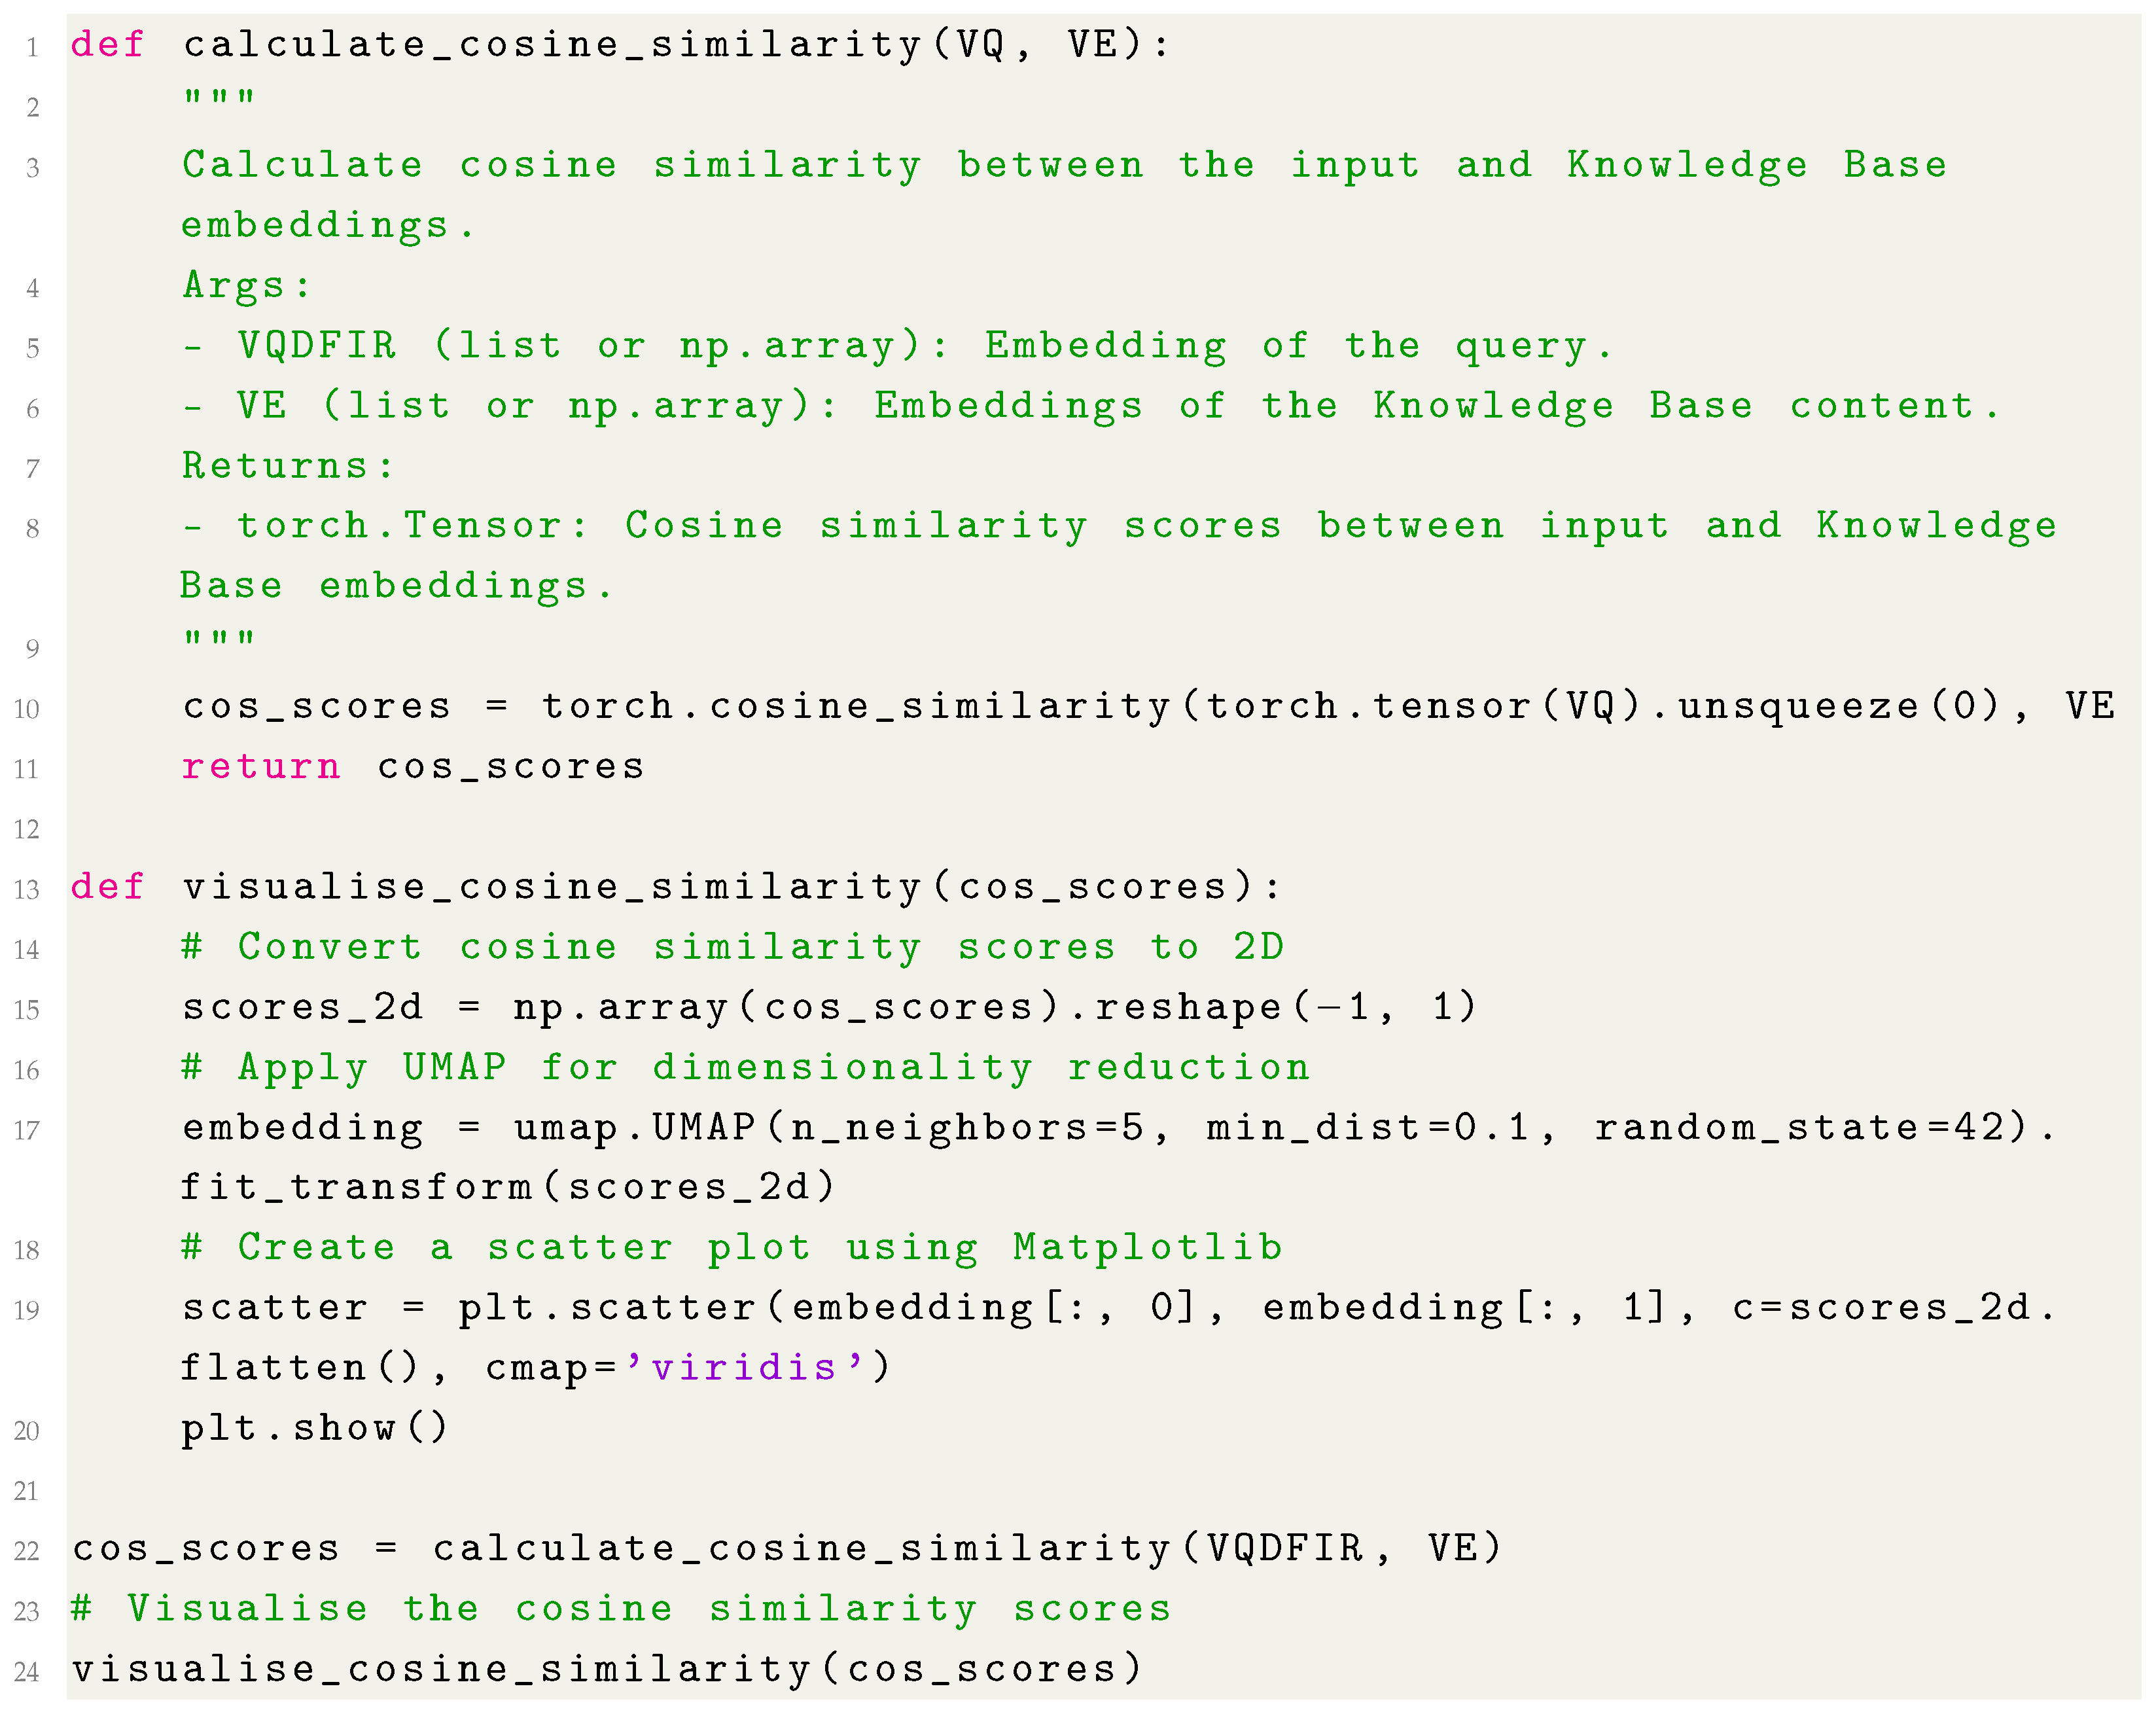
Task: Click torch.cosine_similarity call on line 10
Action: tap(855, 707)
